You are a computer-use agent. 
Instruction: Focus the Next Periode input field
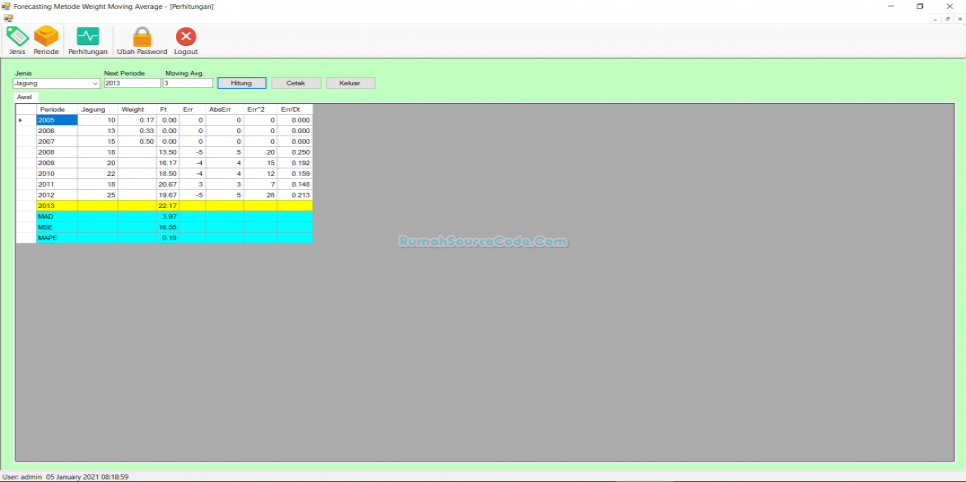point(131,84)
